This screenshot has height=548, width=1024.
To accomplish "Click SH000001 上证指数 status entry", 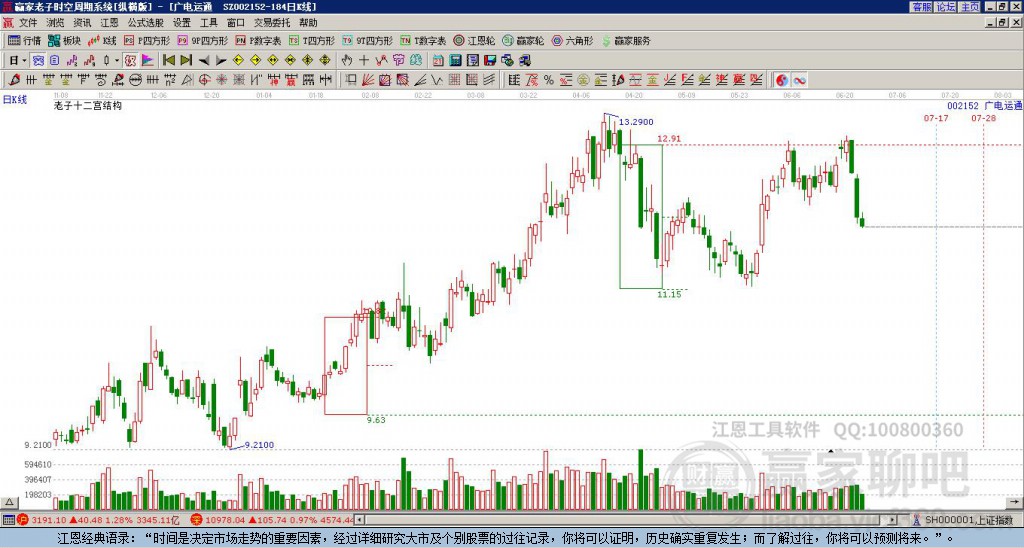I will click(x=969, y=520).
